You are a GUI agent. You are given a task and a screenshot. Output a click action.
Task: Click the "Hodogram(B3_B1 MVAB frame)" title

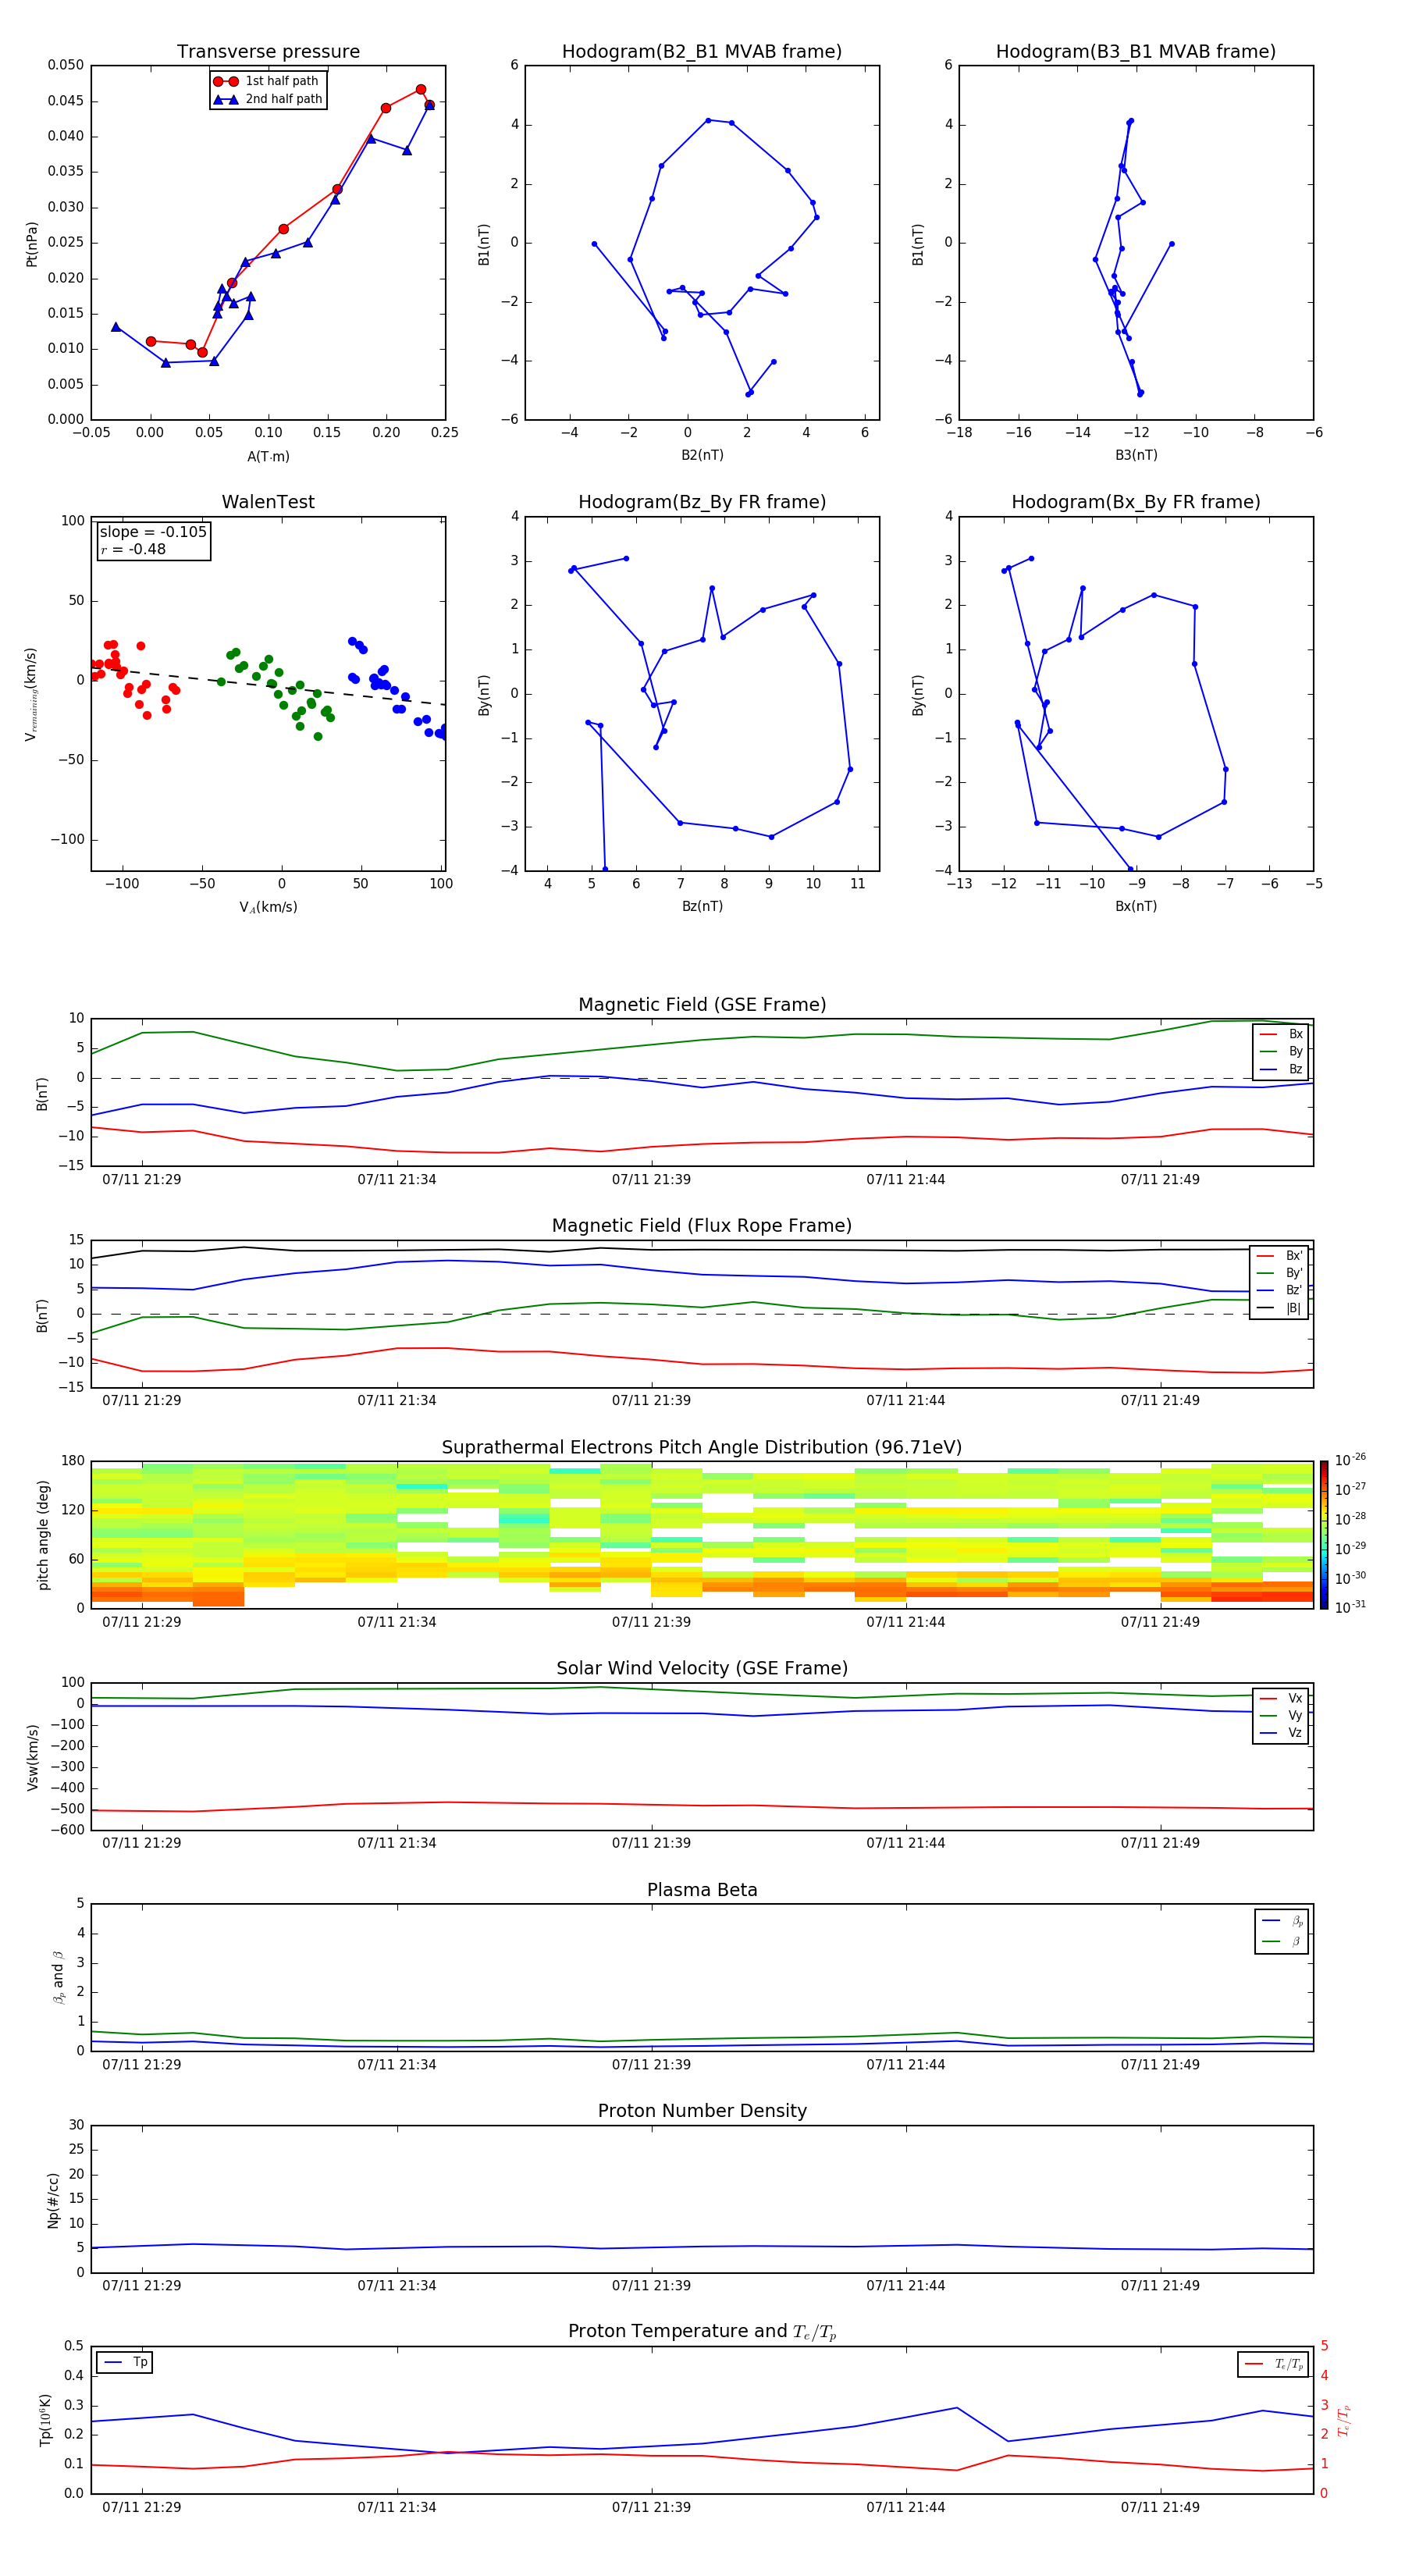(1136, 52)
